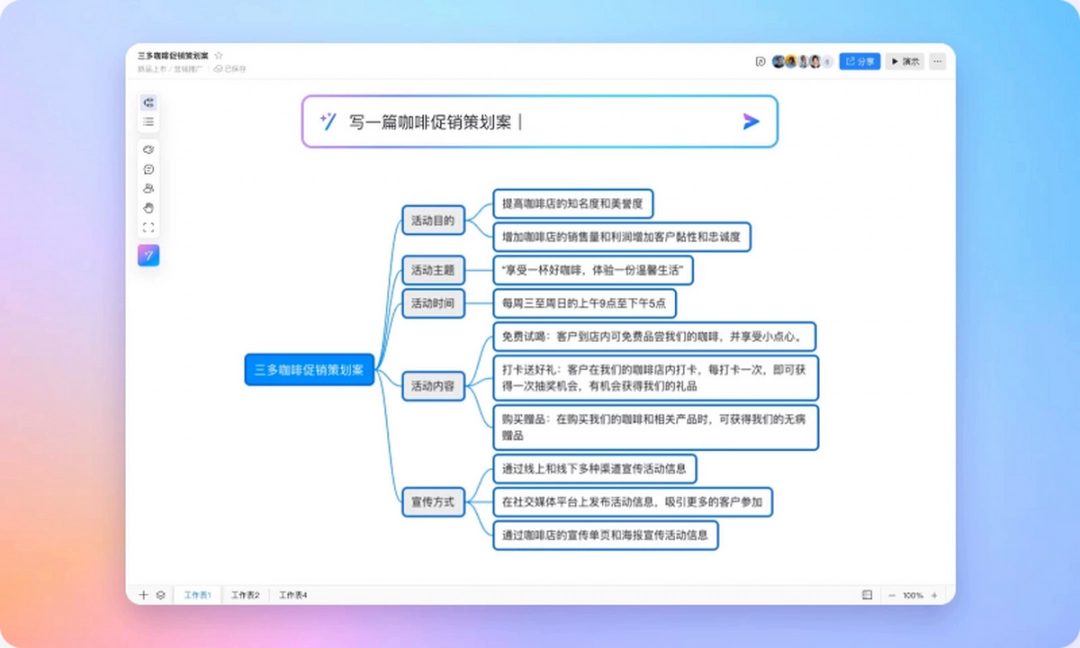1080x648 pixels.
Task: Expand the collaborator avatars overflow counter
Action: [828, 61]
